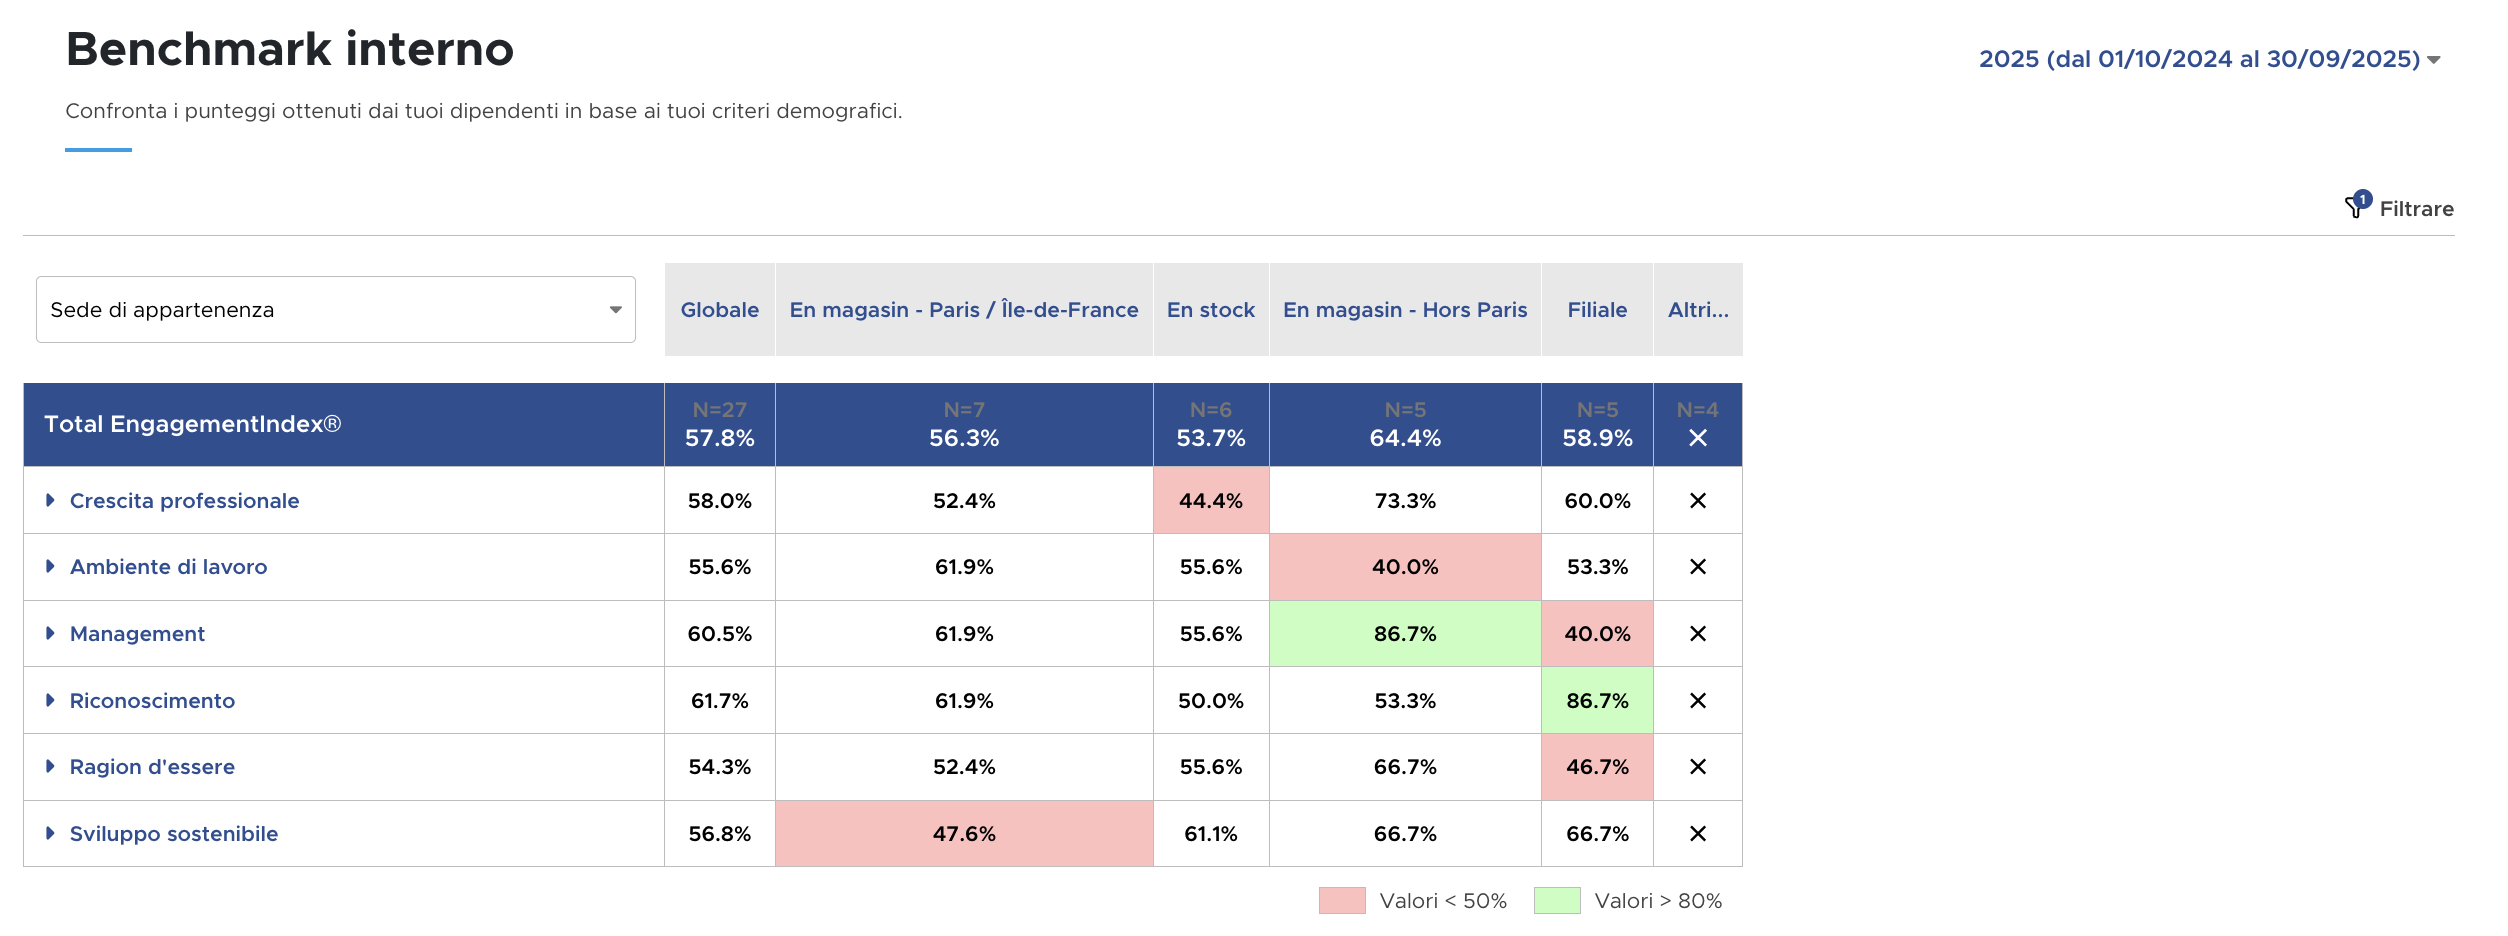Expand the Crescita professionale row
Screen dimensions: 2508x936
50,500
